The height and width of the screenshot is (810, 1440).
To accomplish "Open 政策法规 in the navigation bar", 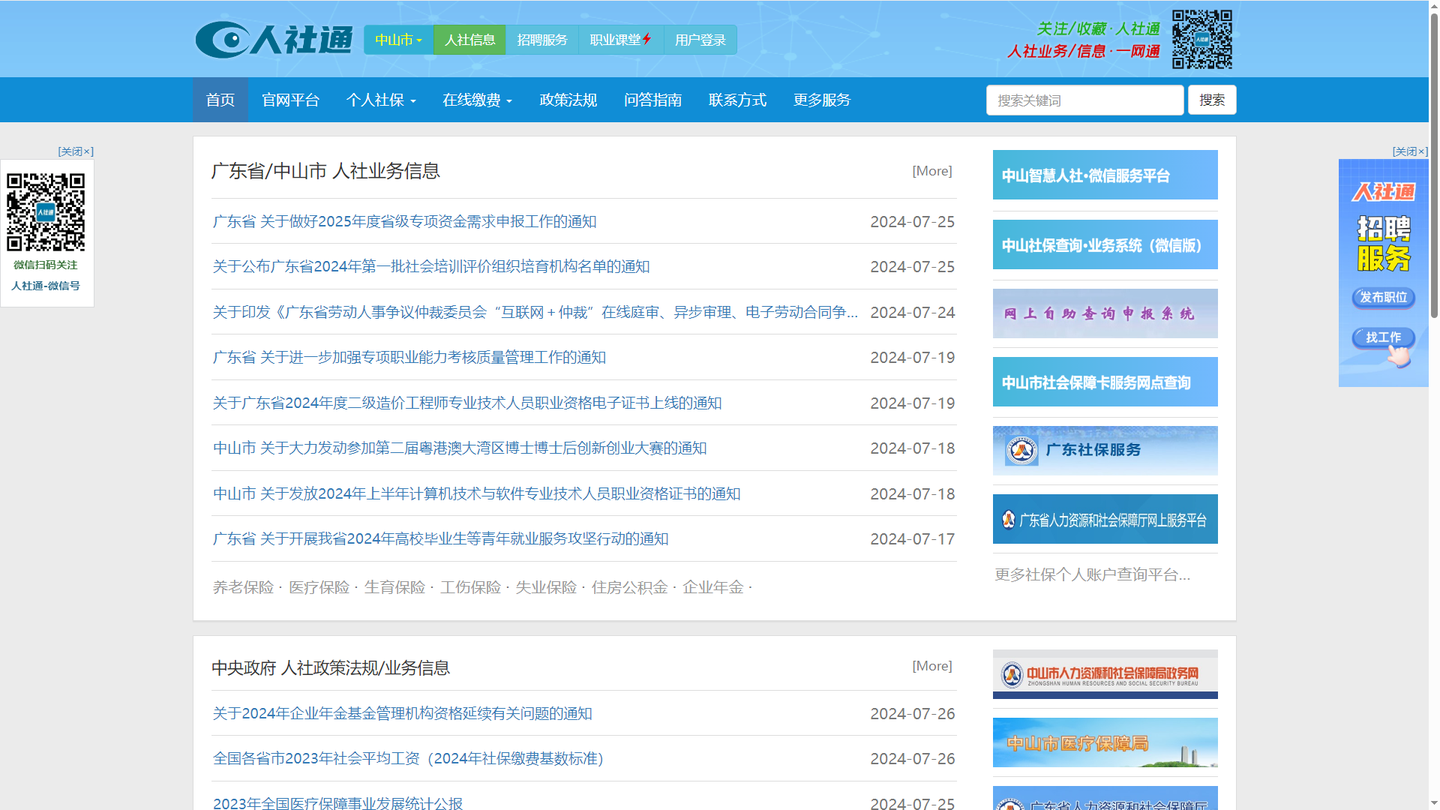I will (x=568, y=100).
